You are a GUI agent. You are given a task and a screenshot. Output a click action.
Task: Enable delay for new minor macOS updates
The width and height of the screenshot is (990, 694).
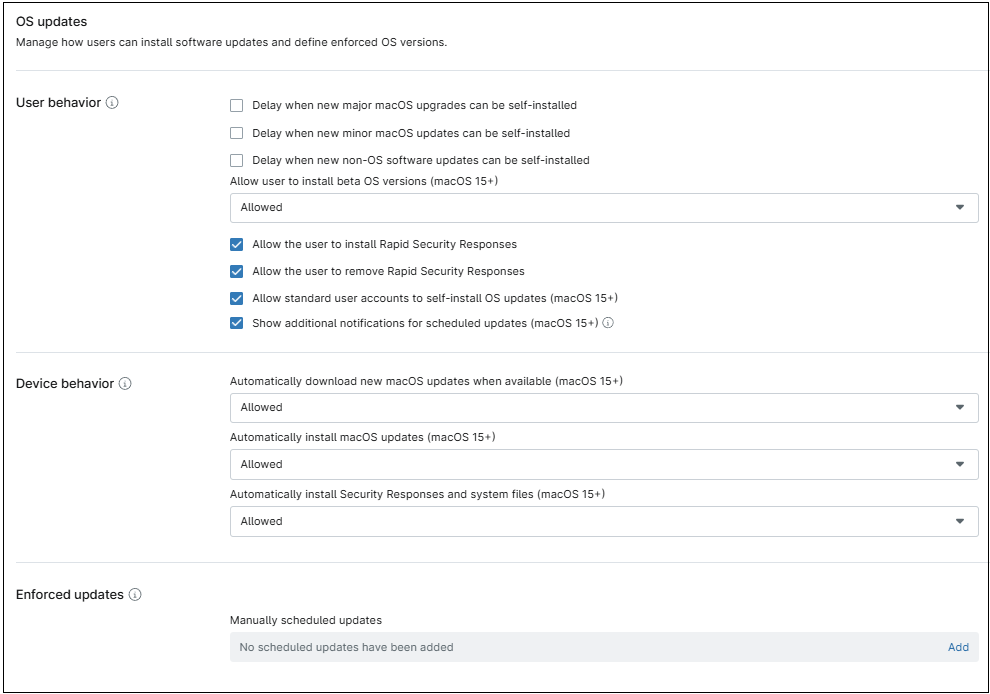pyautogui.click(x=235, y=131)
